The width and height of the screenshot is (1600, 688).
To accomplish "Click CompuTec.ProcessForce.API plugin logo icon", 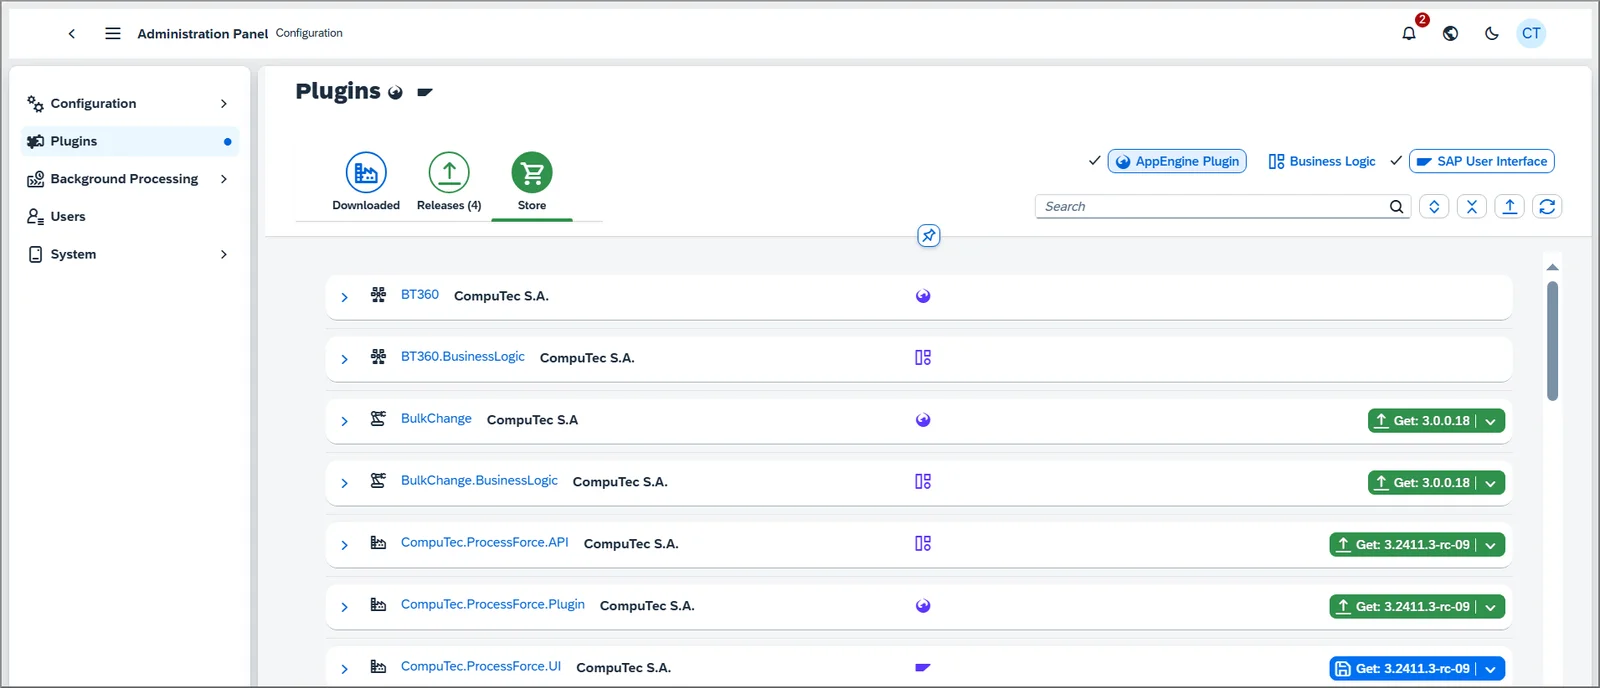I will click(378, 543).
